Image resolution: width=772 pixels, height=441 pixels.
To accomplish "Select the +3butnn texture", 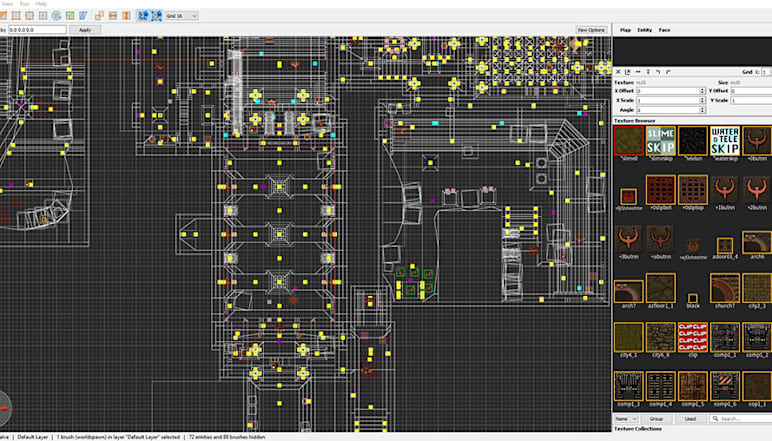I will click(628, 239).
